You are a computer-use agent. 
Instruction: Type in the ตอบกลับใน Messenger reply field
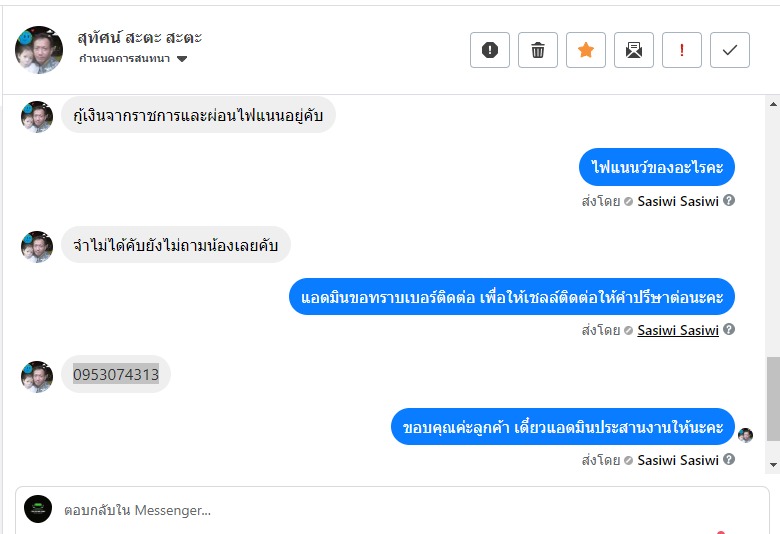[400, 510]
